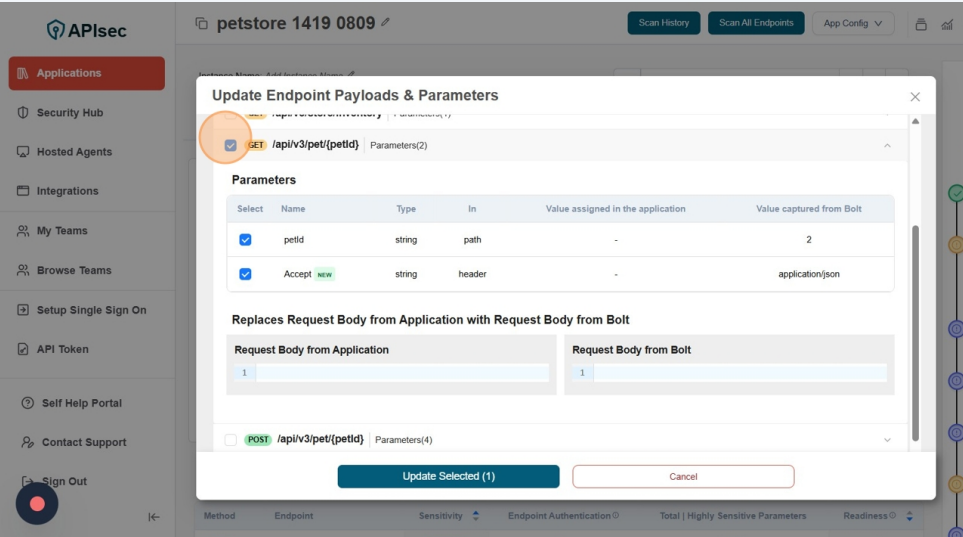
Task: Open Applications in the sidebar
Action: (87, 73)
